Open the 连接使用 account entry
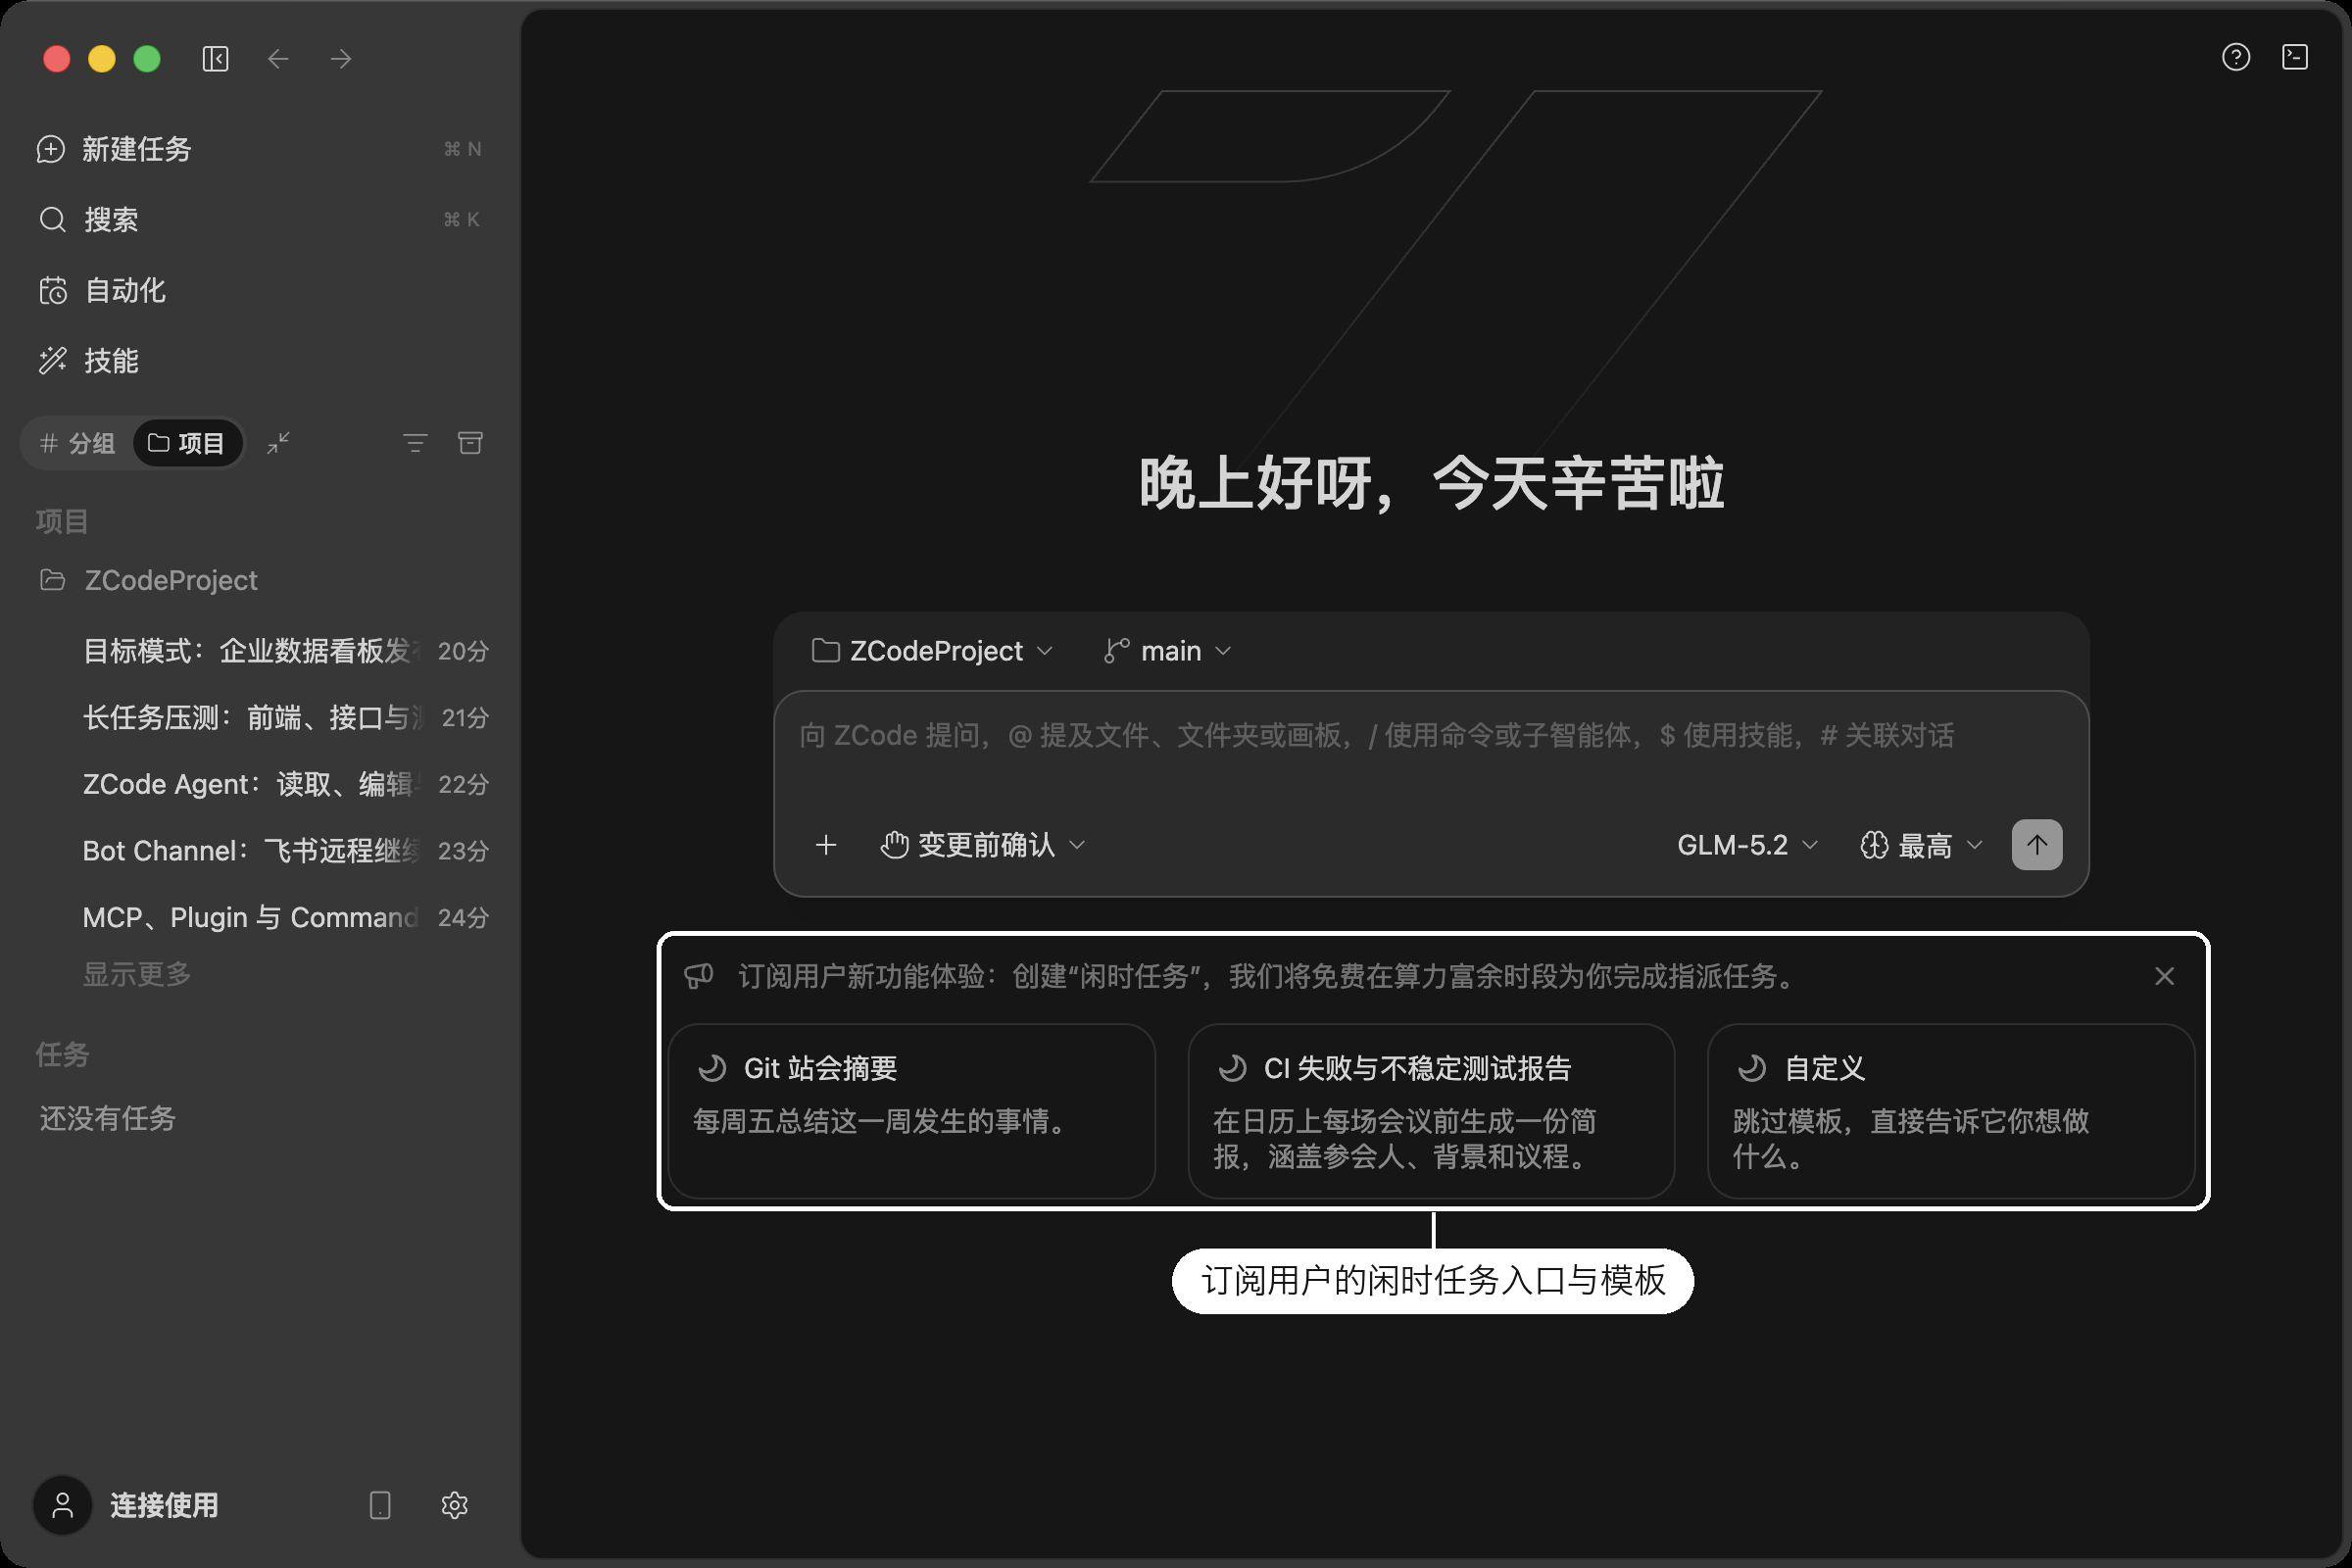The image size is (2352, 1568). [x=164, y=1505]
